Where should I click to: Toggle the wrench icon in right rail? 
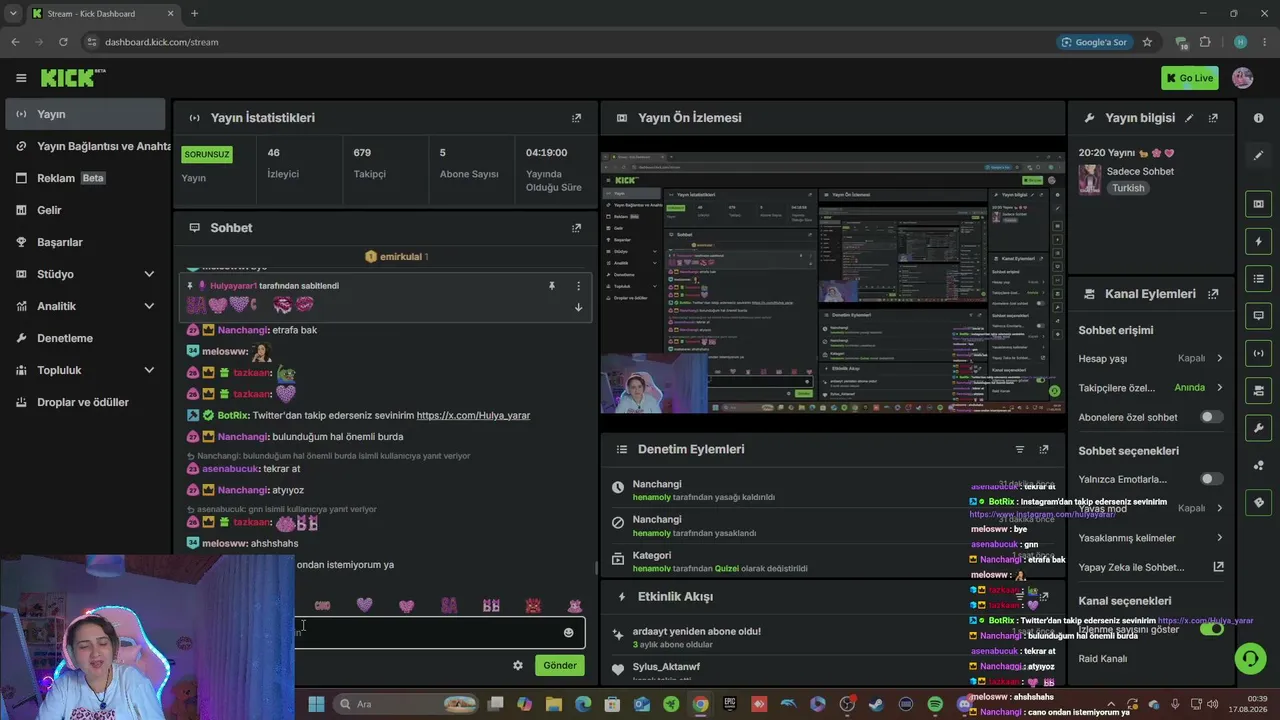pos(1258,428)
